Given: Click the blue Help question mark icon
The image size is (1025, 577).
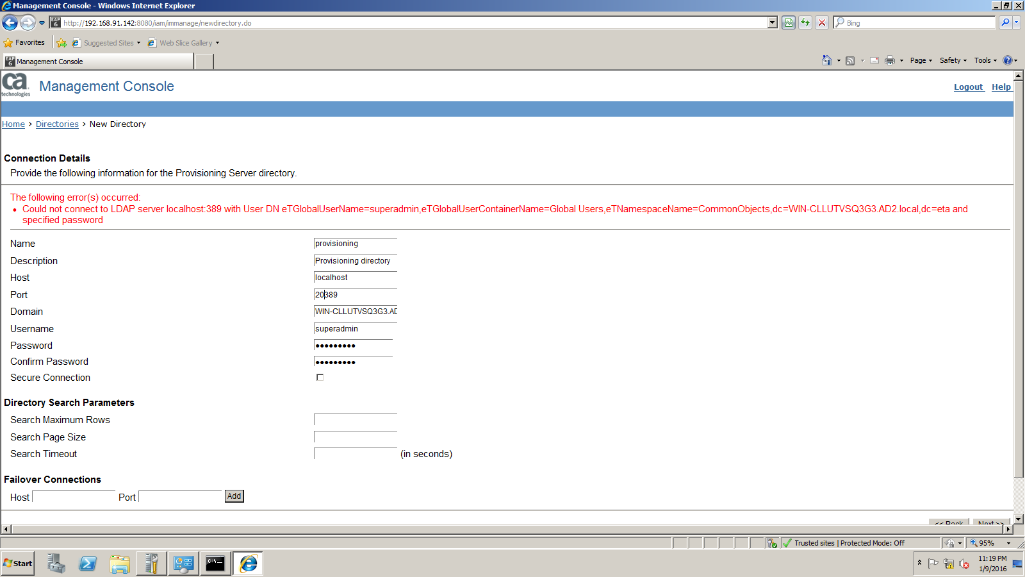Looking at the screenshot, I should click(x=1007, y=60).
